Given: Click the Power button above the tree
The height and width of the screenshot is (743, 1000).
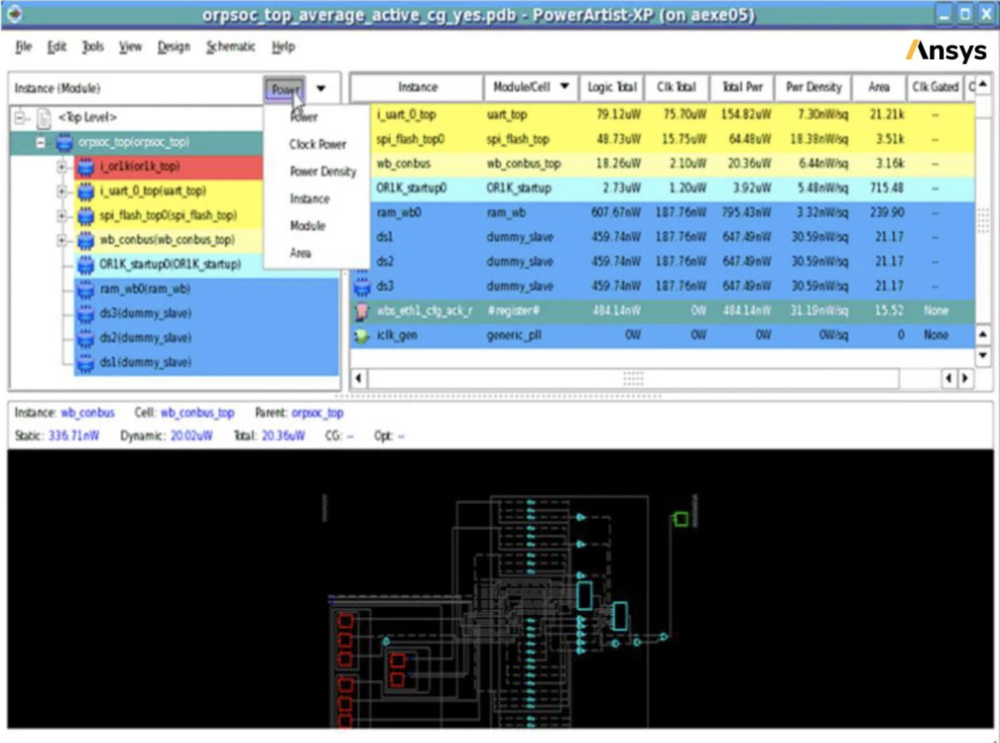Looking at the screenshot, I should click(x=286, y=88).
